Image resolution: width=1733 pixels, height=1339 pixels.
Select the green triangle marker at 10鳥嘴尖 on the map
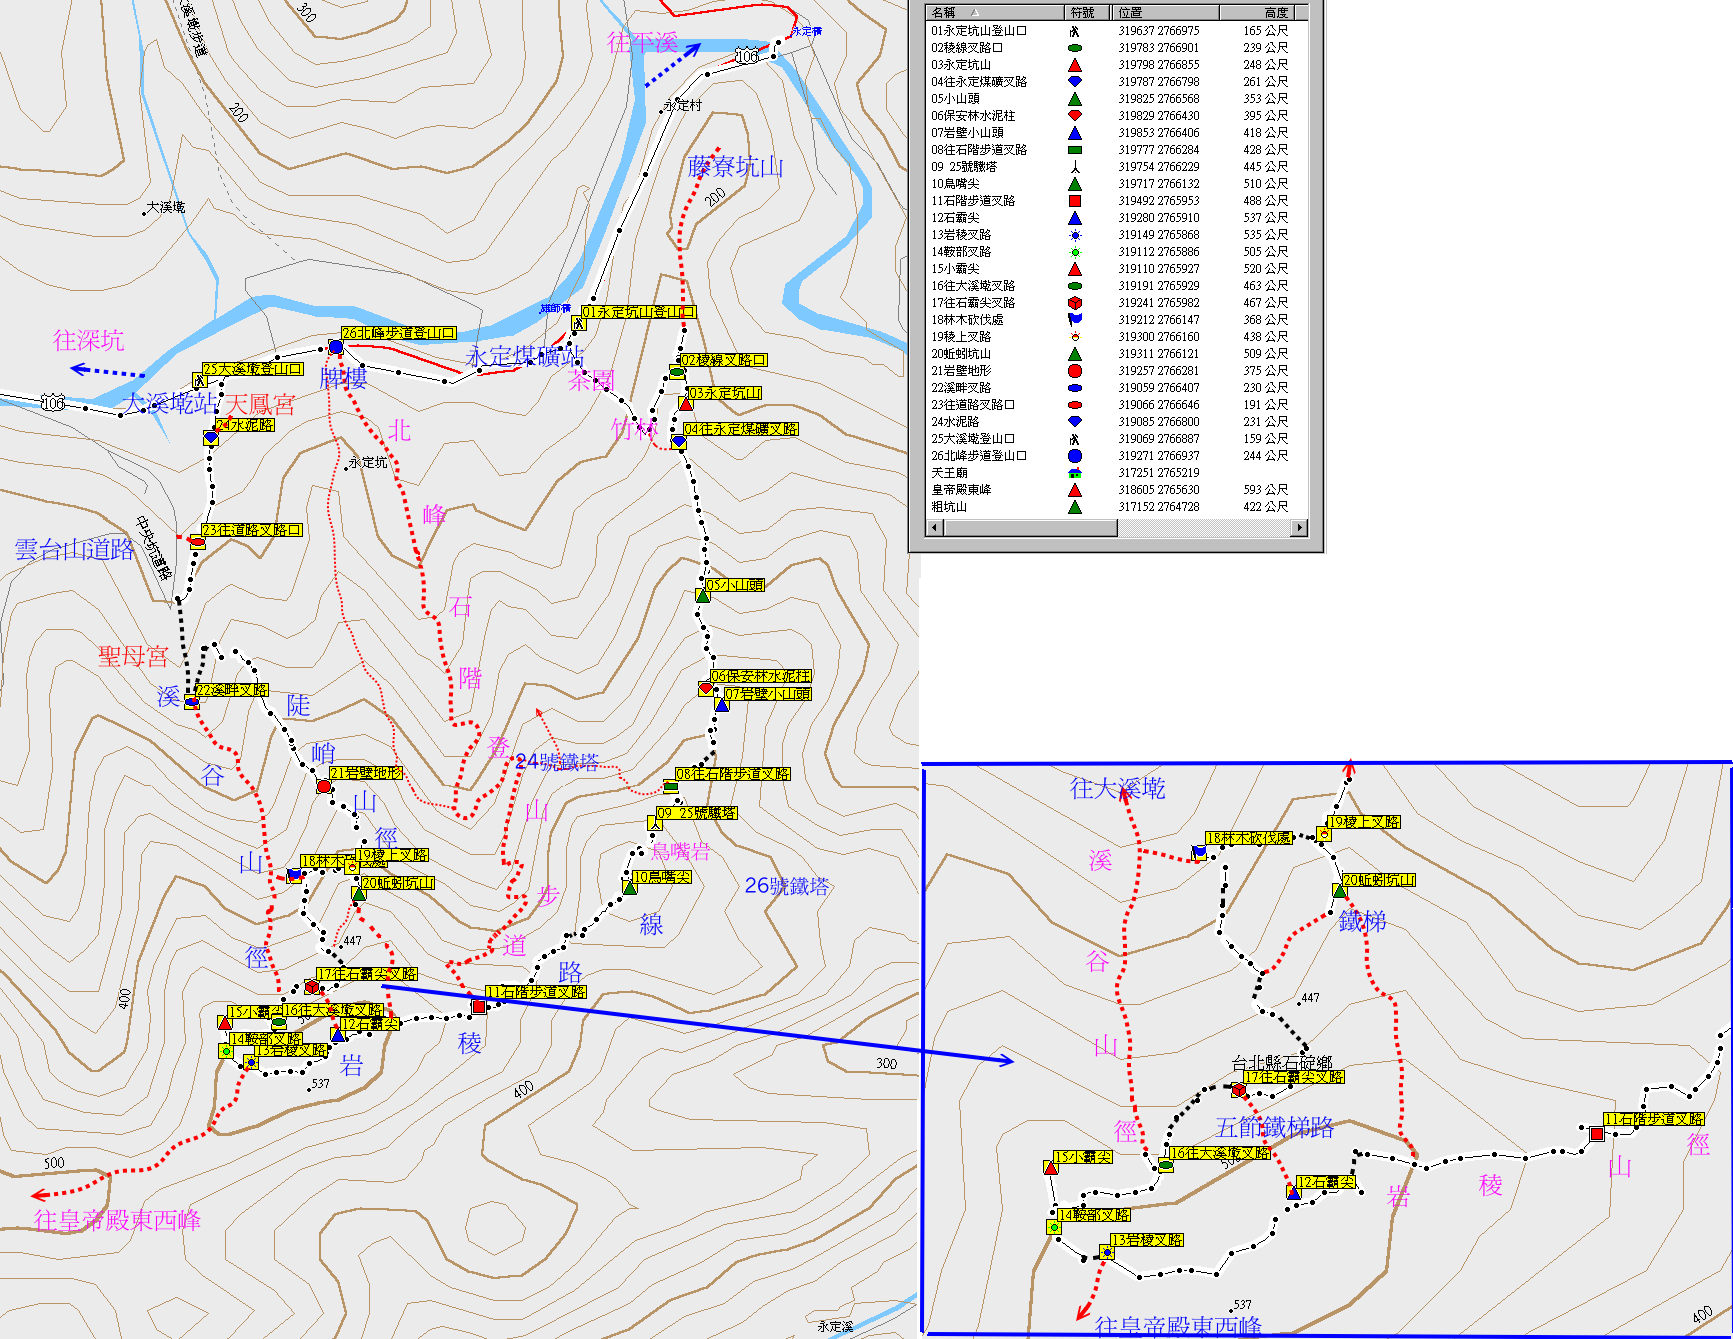[x=630, y=887]
